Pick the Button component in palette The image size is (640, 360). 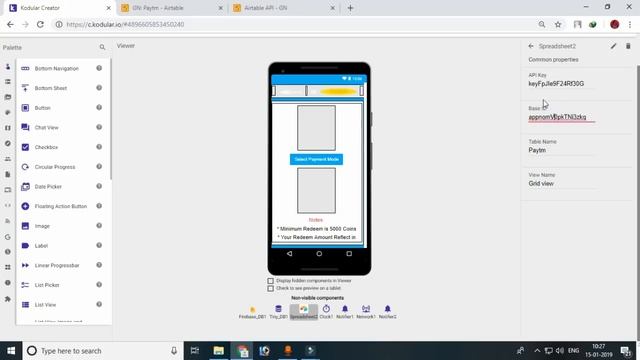42,108
